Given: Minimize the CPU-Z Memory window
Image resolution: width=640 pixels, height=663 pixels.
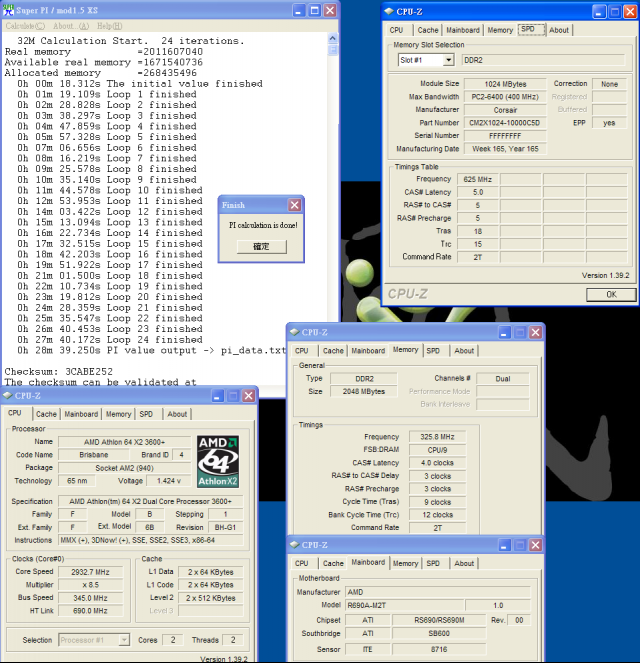Looking at the screenshot, I should pos(504,333).
